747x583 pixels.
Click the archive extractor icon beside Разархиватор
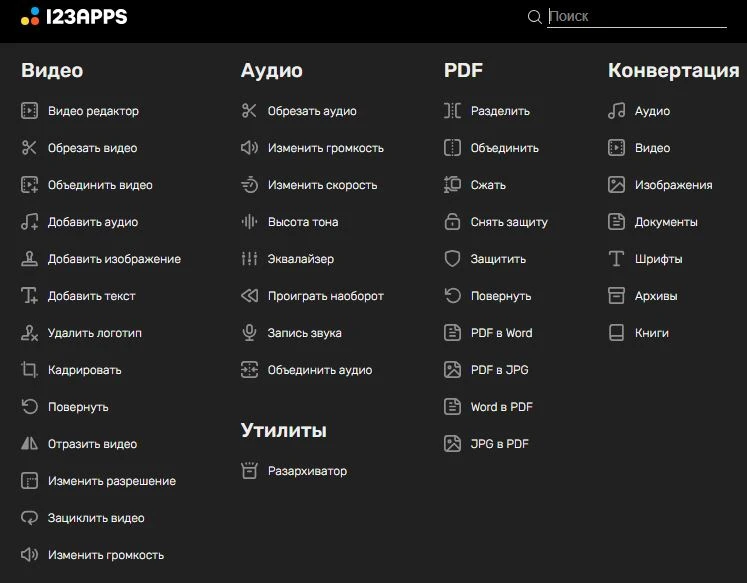pyautogui.click(x=249, y=471)
